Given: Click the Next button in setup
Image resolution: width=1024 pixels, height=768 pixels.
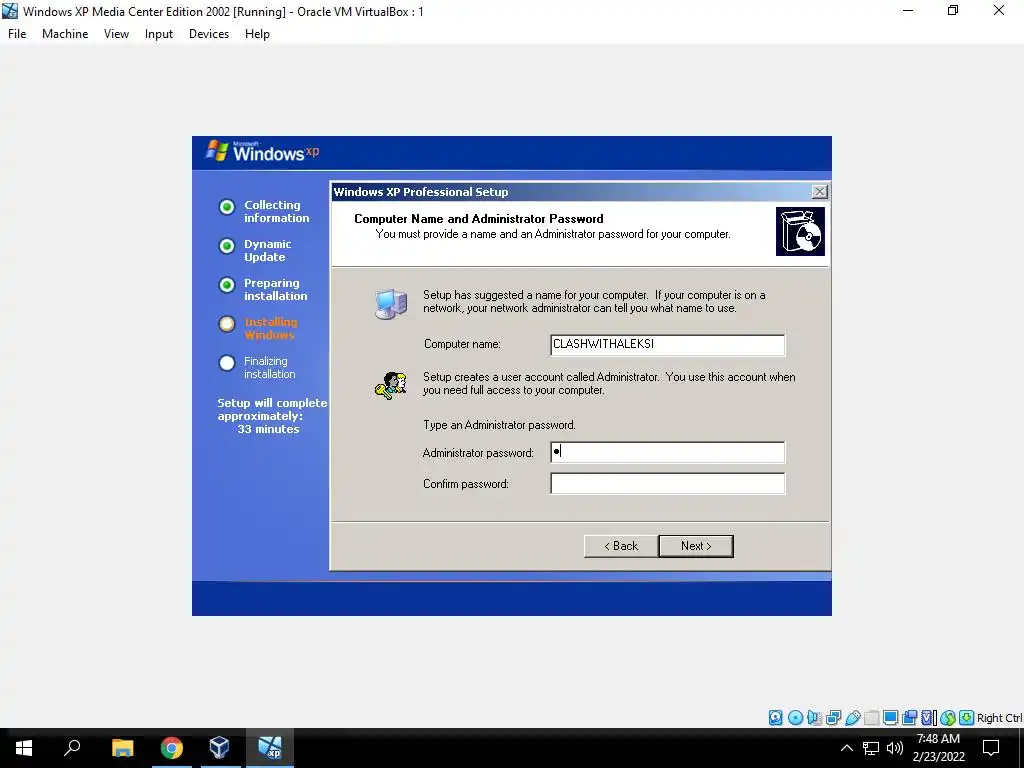Looking at the screenshot, I should pos(696,546).
